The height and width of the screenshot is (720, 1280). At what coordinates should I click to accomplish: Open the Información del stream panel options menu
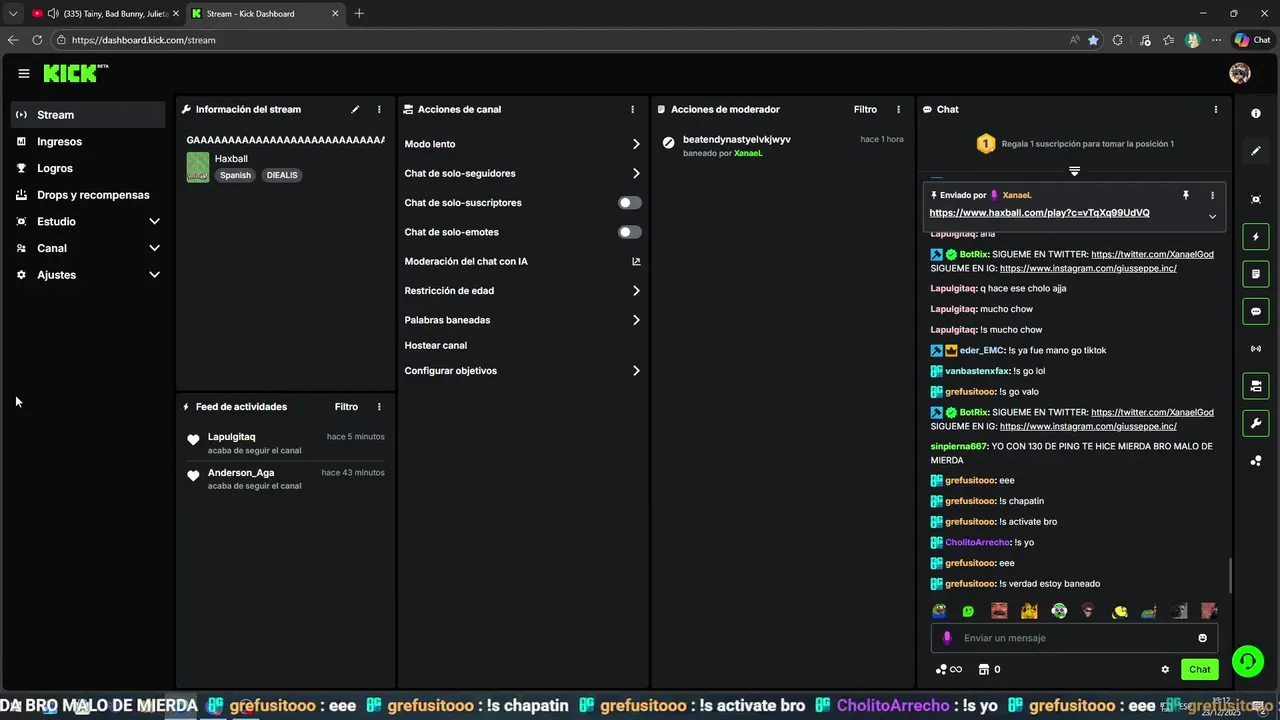tap(379, 109)
